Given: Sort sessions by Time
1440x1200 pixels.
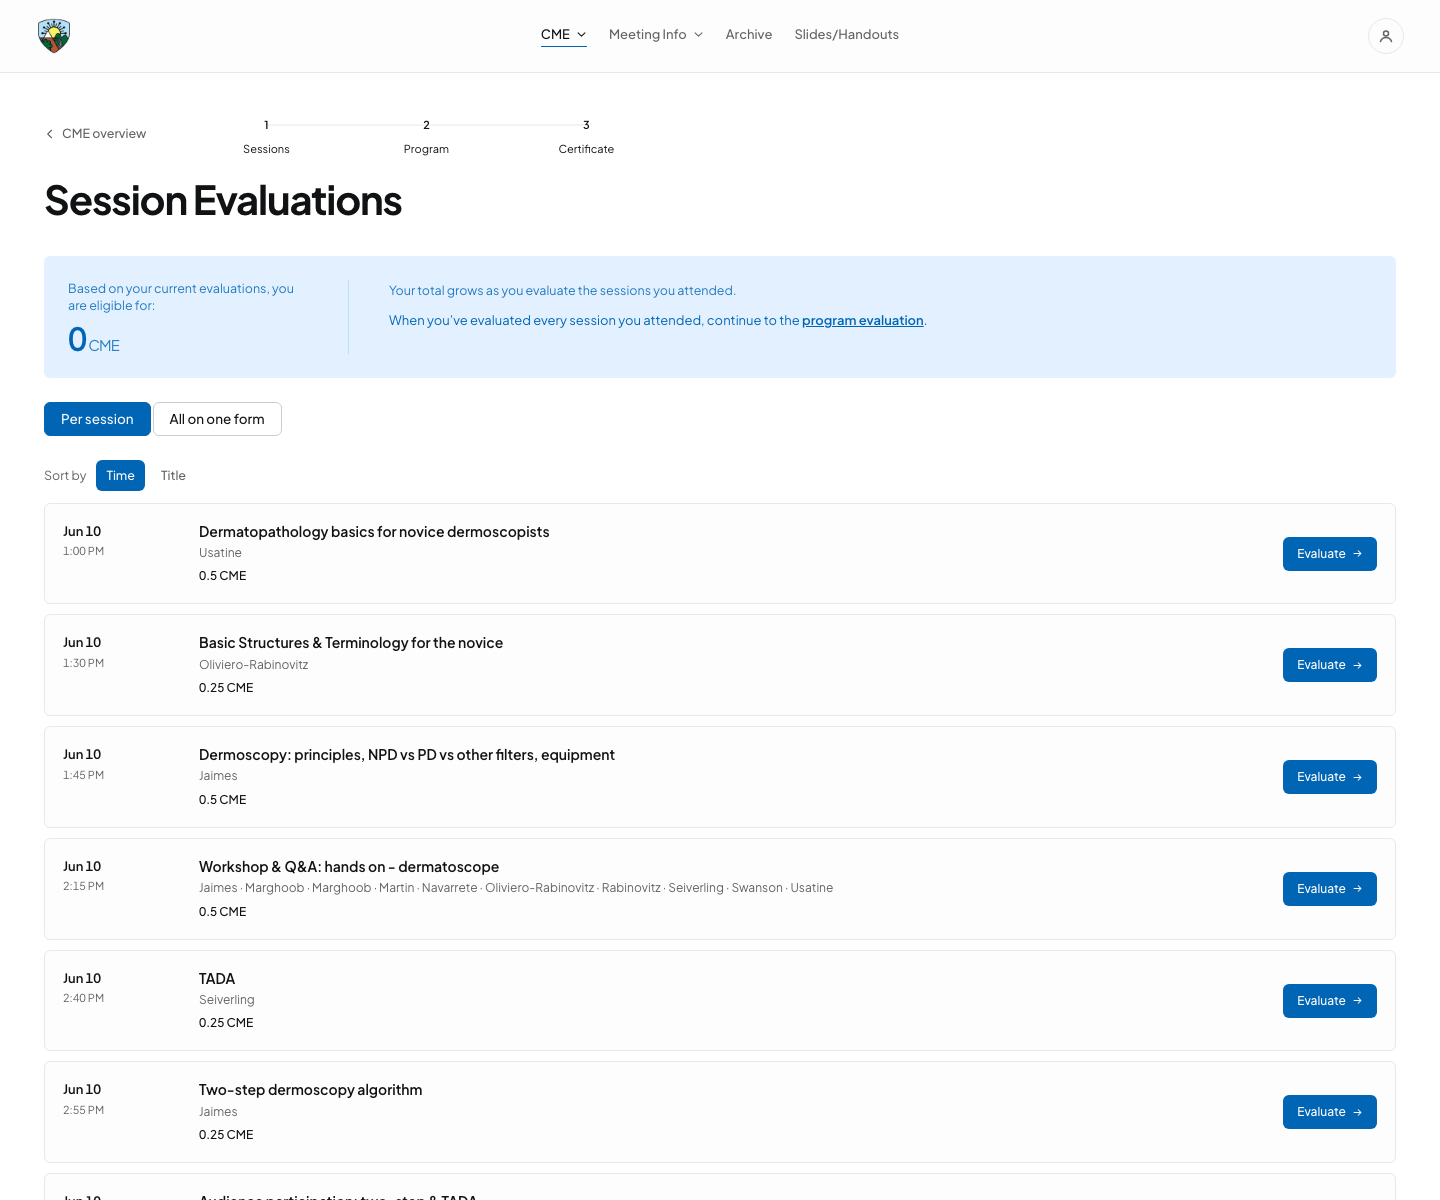Looking at the screenshot, I should (x=120, y=476).
